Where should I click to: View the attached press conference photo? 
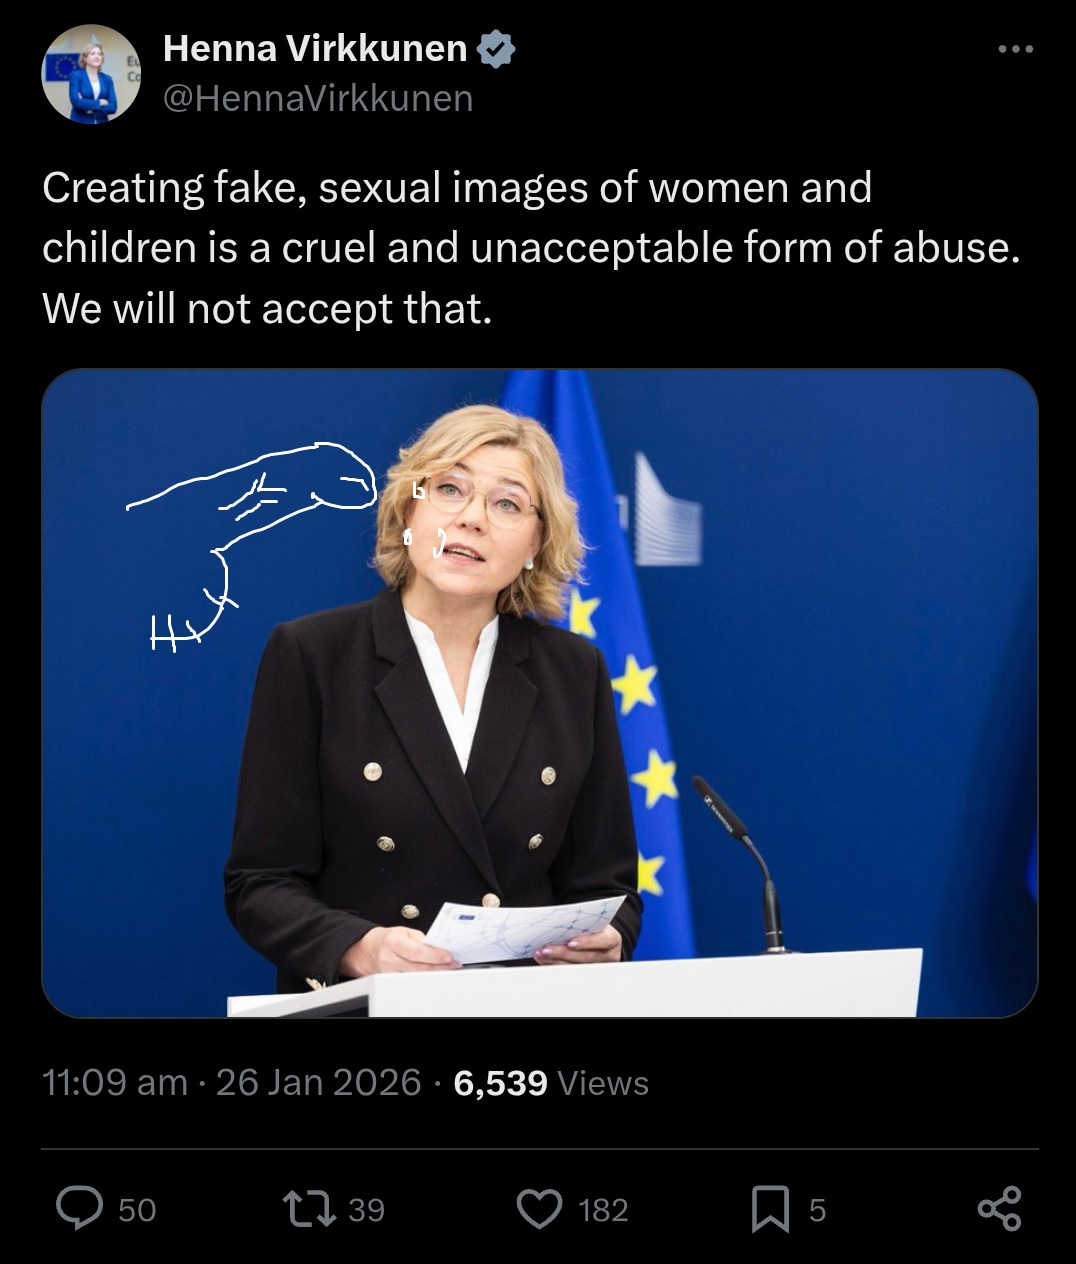[540, 693]
